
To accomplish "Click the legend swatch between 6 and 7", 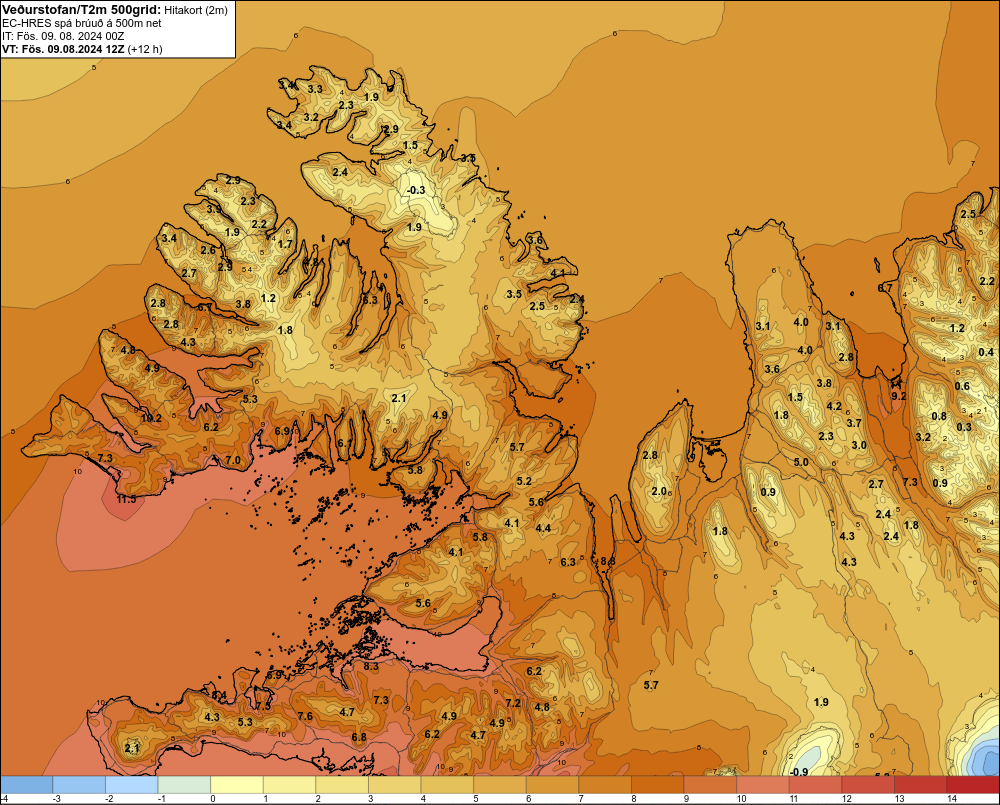I will (x=553, y=785).
